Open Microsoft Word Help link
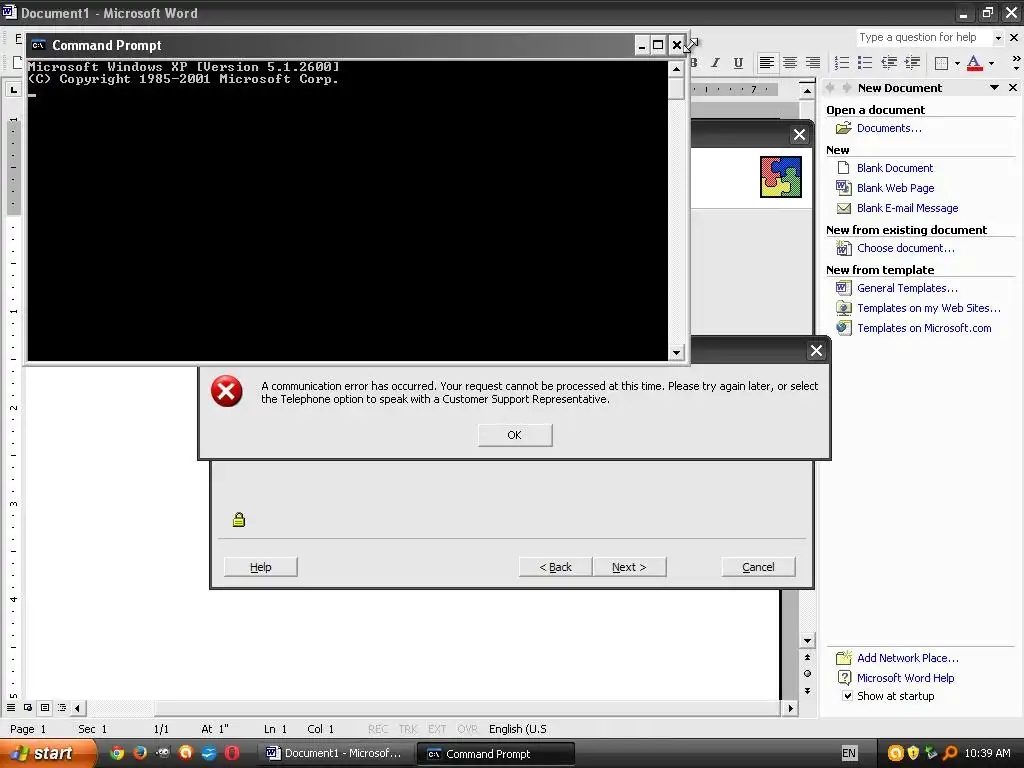Viewport: 1024px width, 768px height. pyautogui.click(x=905, y=678)
